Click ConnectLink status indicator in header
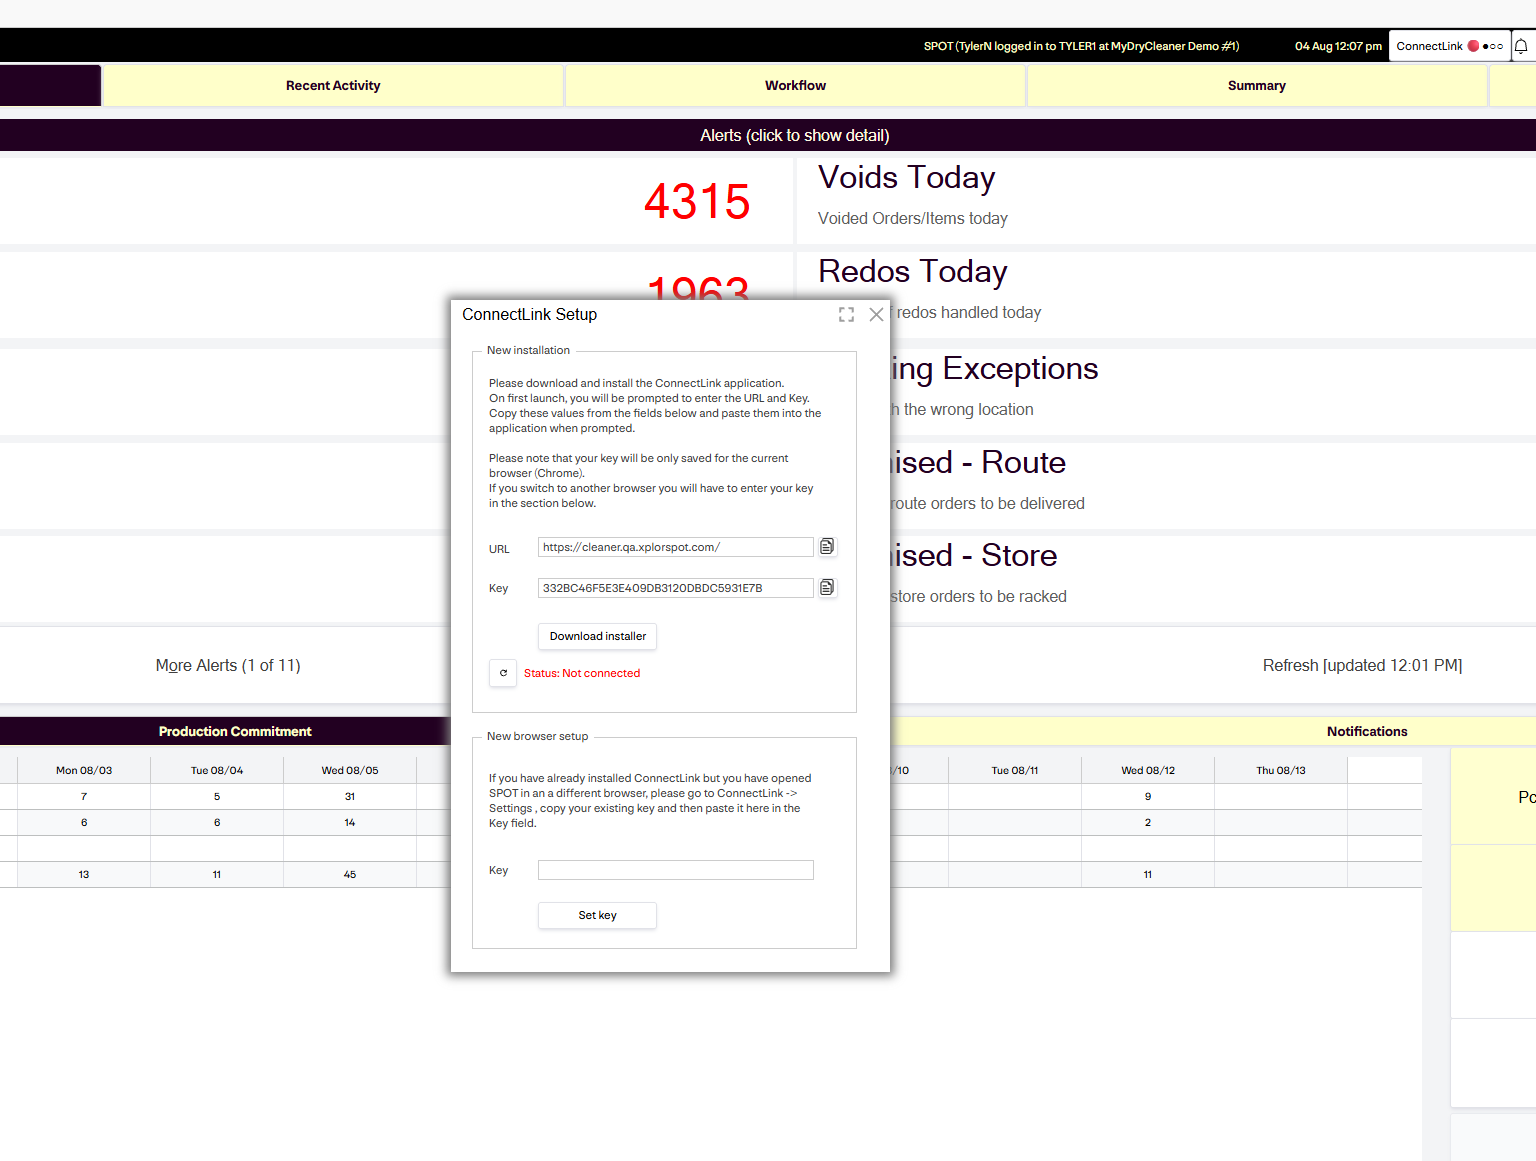Image resolution: width=1536 pixels, height=1161 pixels. pyautogui.click(x=1449, y=46)
